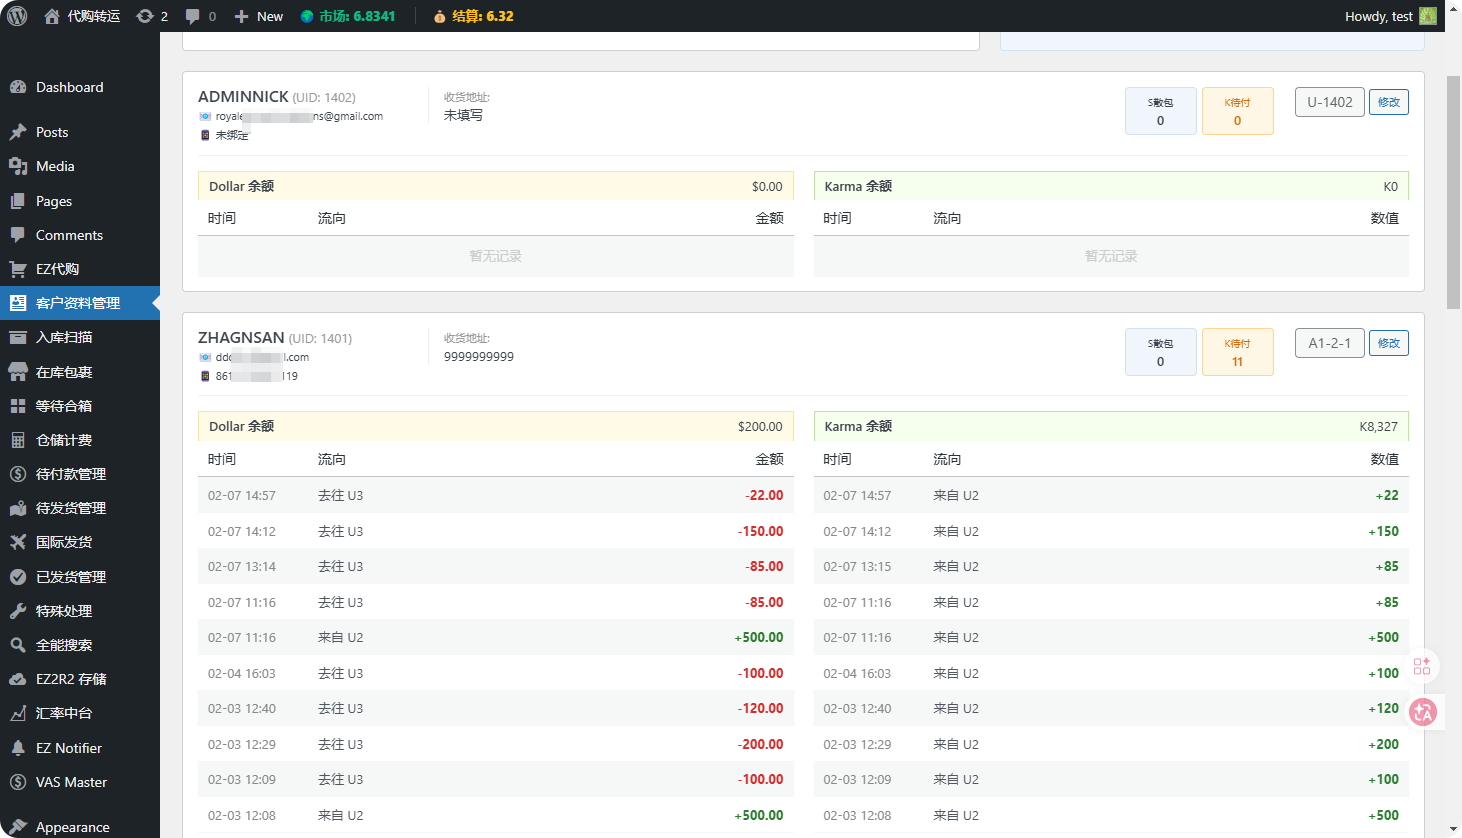Screen dimensions: 1462x838
Task: Click ADMINNICK's S散包 count box
Action: [x=1160, y=111]
